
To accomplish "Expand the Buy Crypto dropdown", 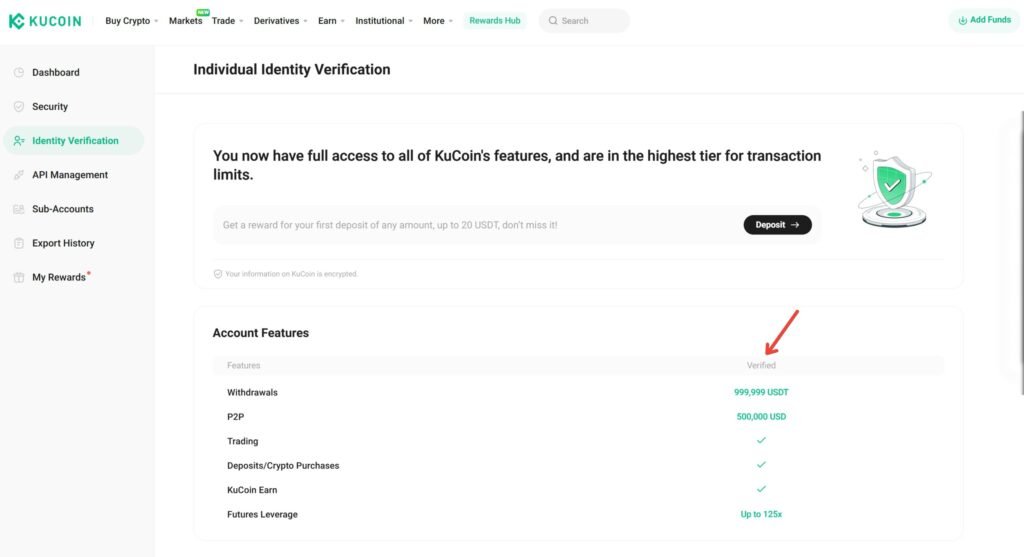I will pos(131,21).
